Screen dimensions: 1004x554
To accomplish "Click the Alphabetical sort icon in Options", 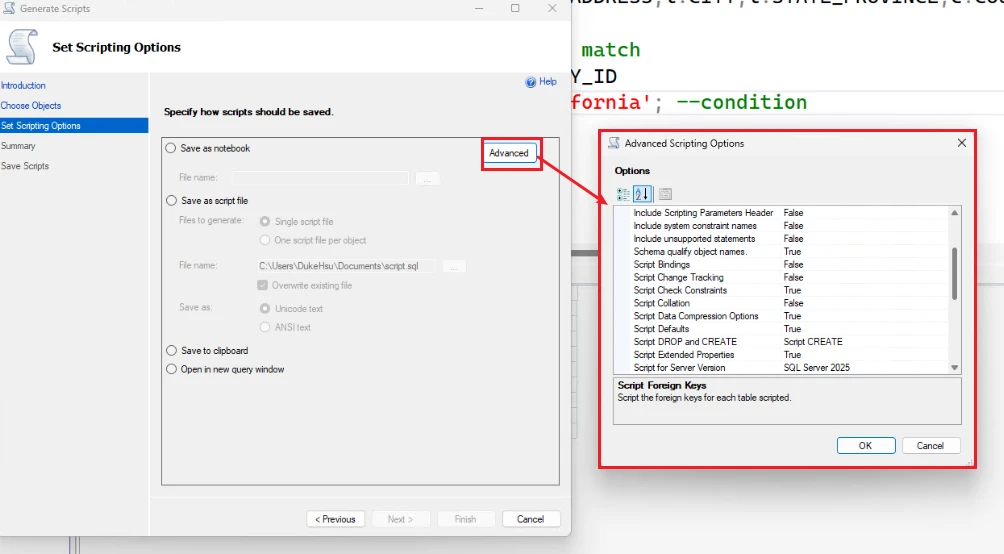I will [643, 194].
